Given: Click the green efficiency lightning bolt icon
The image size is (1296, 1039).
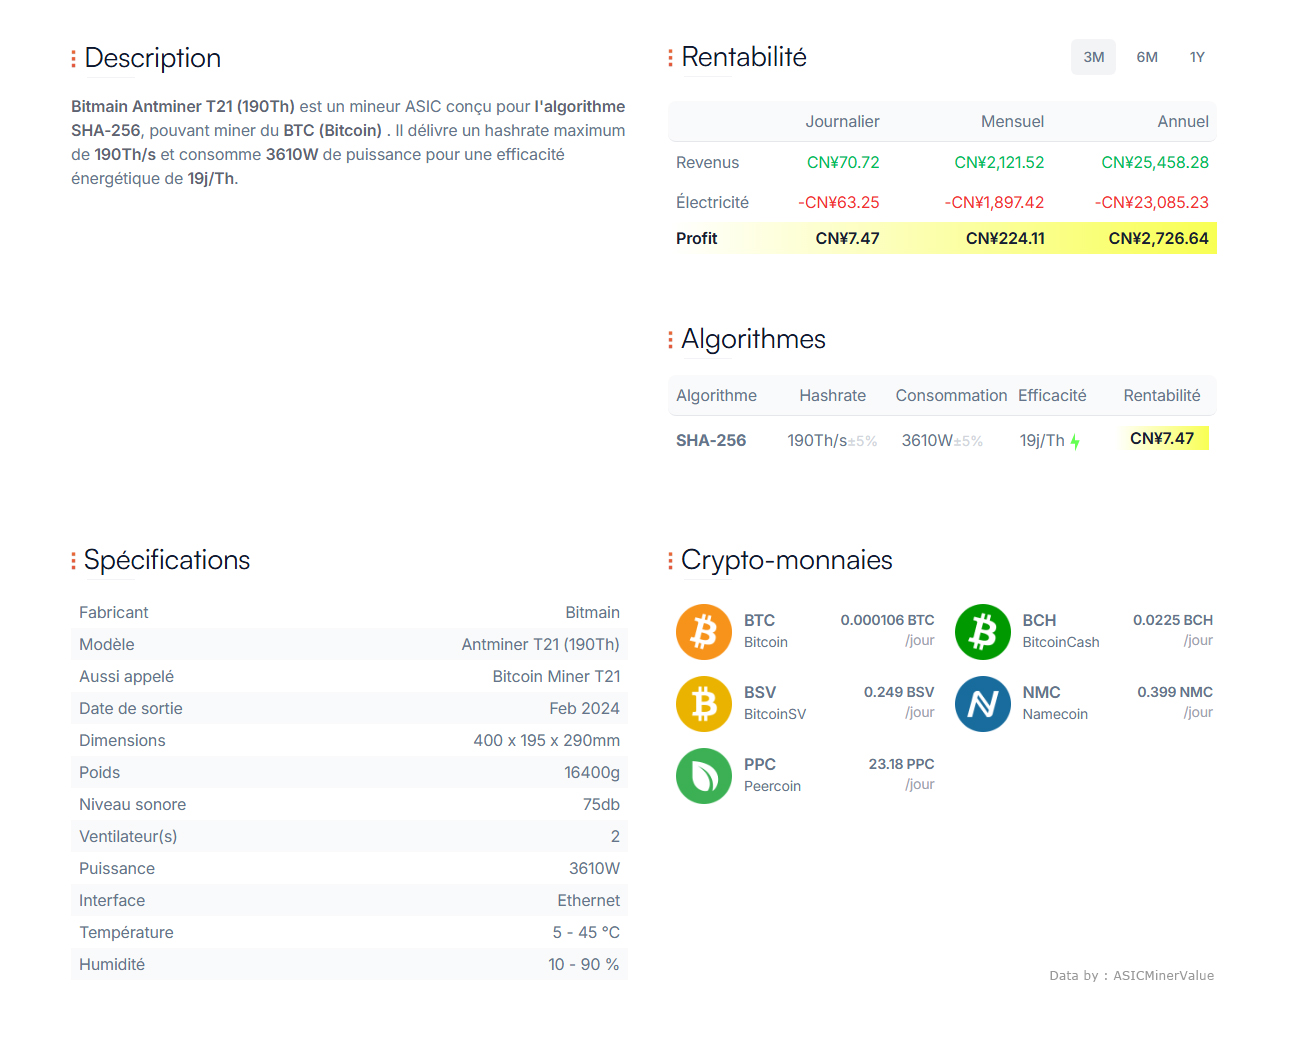Looking at the screenshot, I should coord(1075,441).
